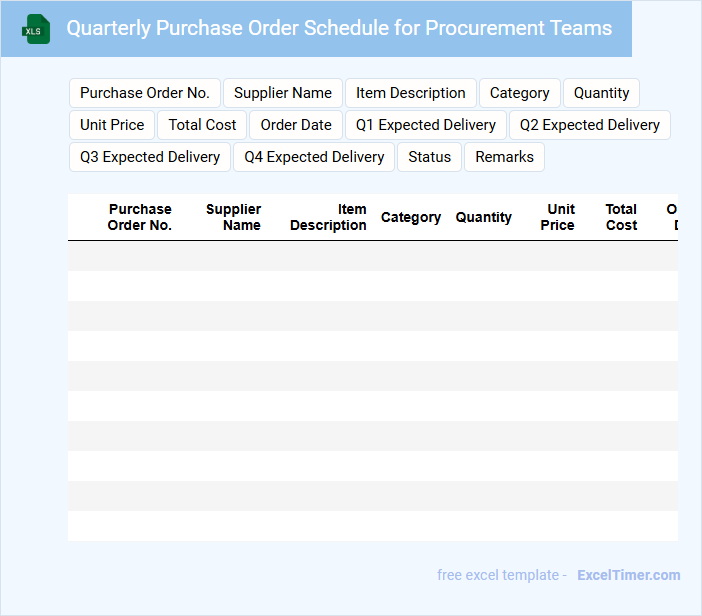Click the Supplier Name column header
This screenshot has width=702, height=616.
[234, 217]
